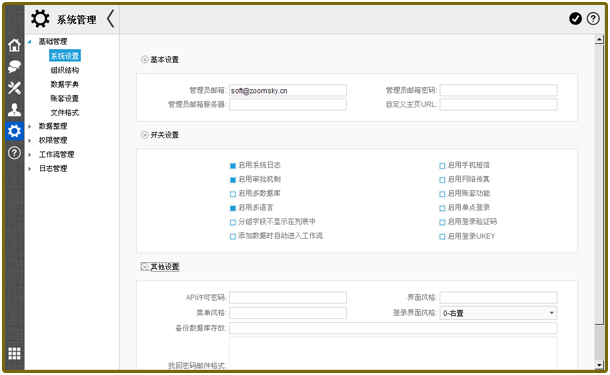Click the 自定义主页URL input field
Image resolution: width=610 pixels, height=375 pixels.
coord(498,104)
